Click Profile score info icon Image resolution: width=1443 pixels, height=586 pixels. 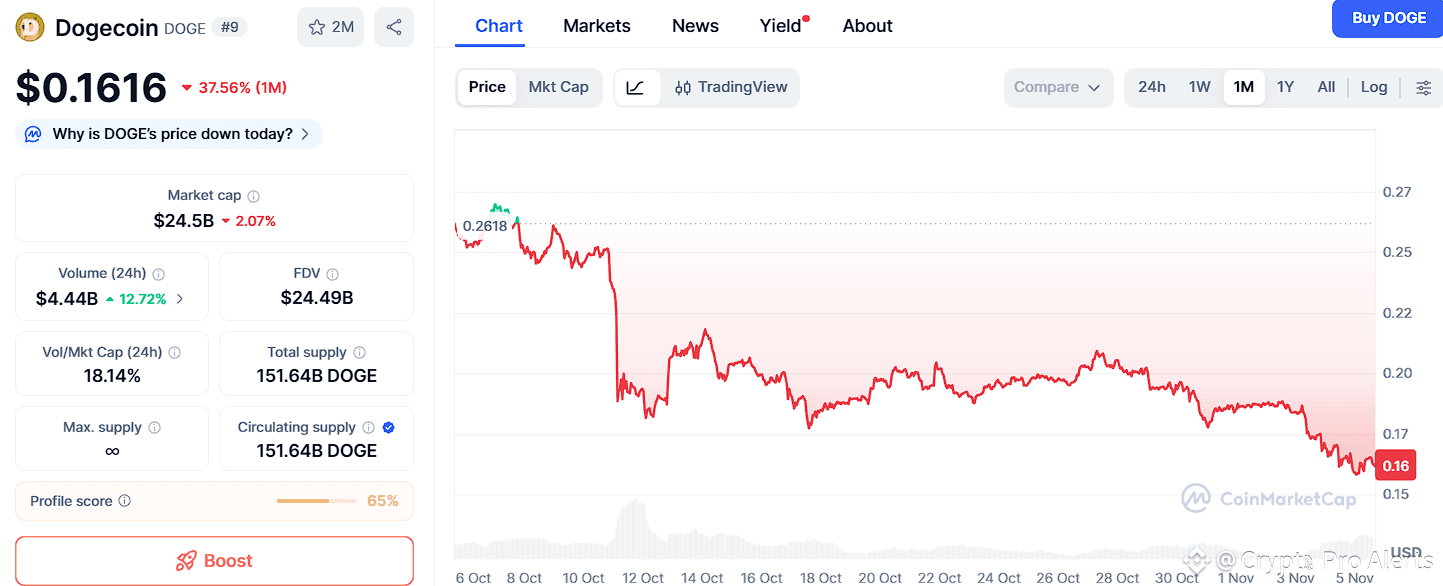[124, 501]
